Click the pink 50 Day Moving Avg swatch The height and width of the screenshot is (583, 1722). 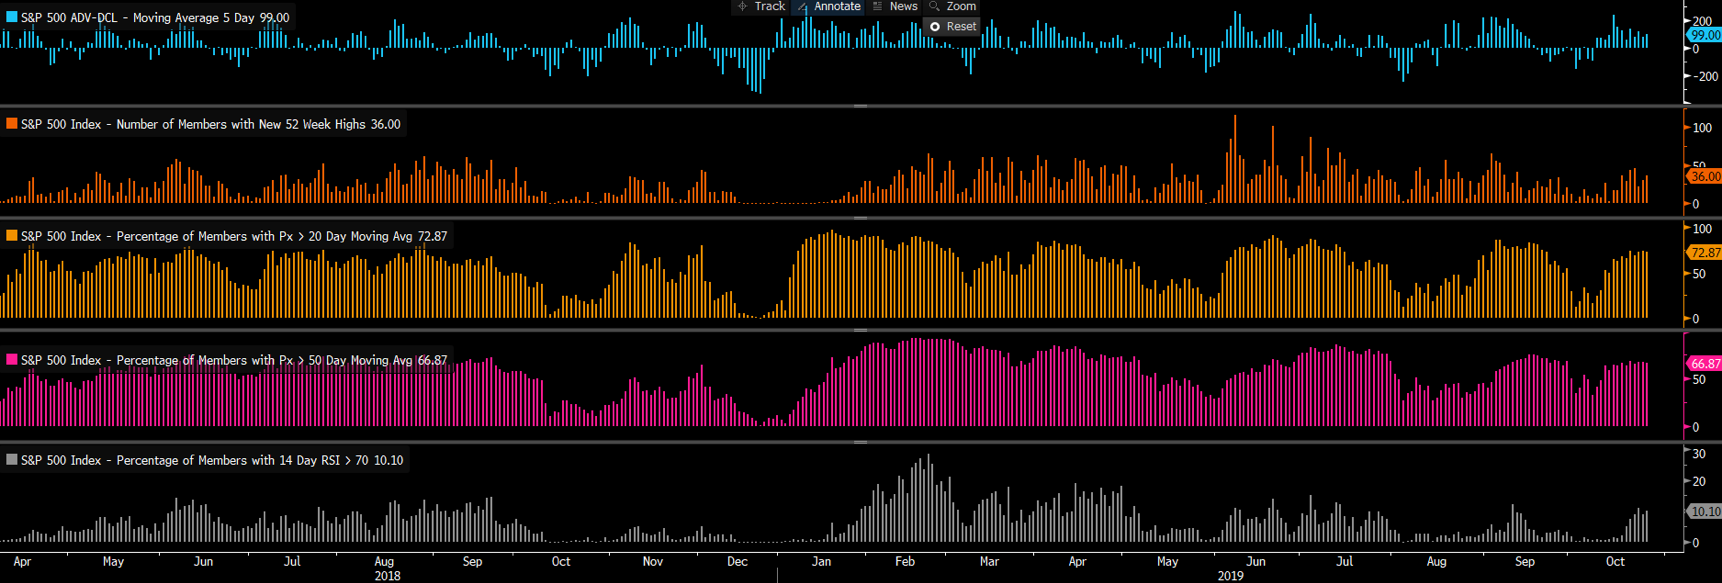pos(11,360)
